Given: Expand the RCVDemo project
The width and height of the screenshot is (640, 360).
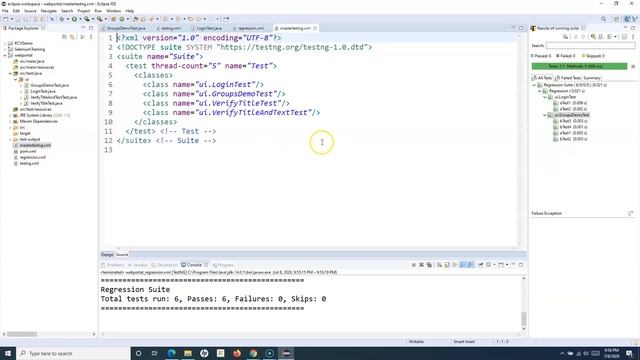Looking at the screenshot, I should tap(5, 43).
